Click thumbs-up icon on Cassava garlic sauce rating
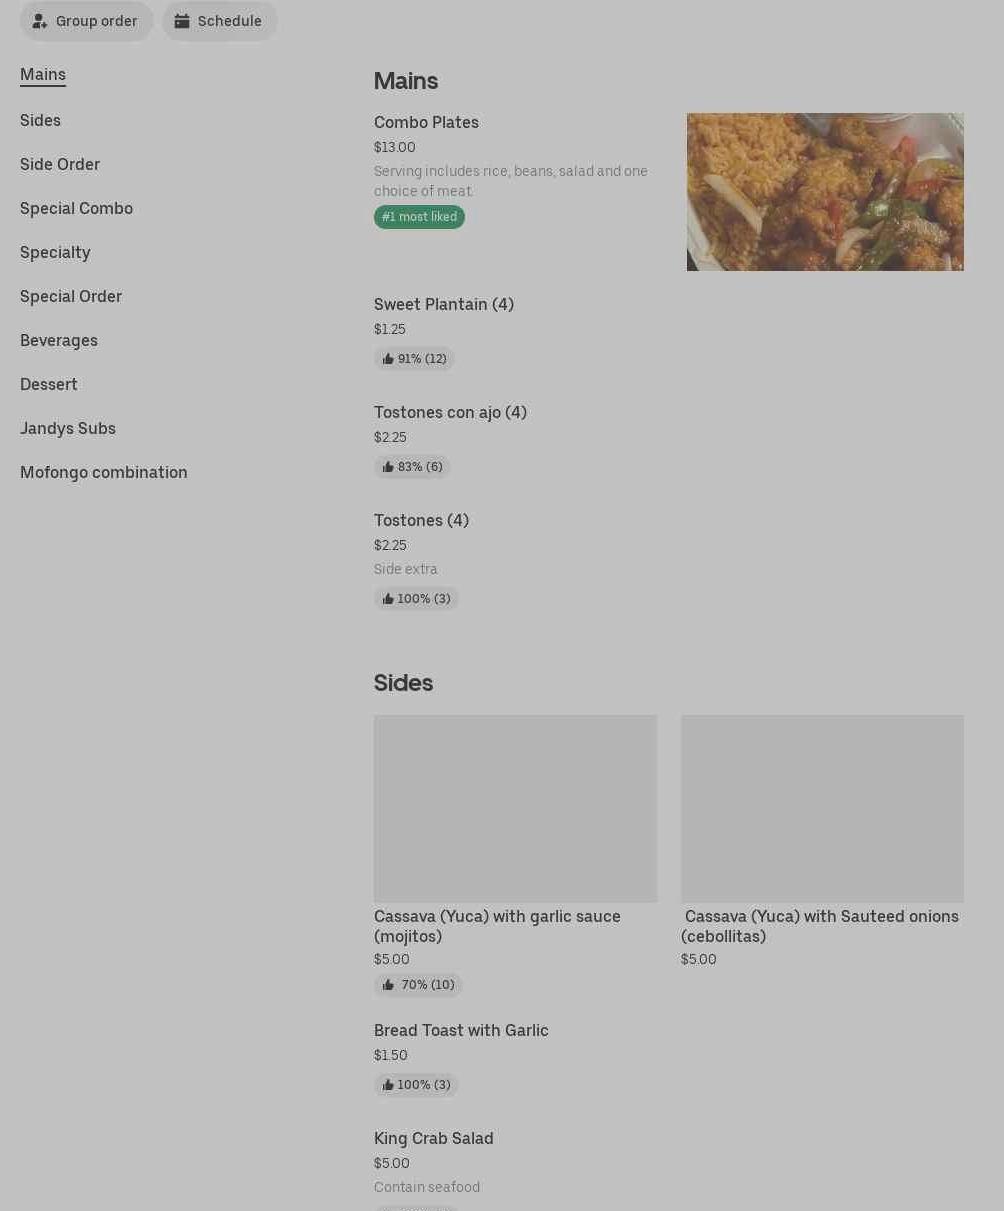The image size is (1004, 1211). [388, 985]
